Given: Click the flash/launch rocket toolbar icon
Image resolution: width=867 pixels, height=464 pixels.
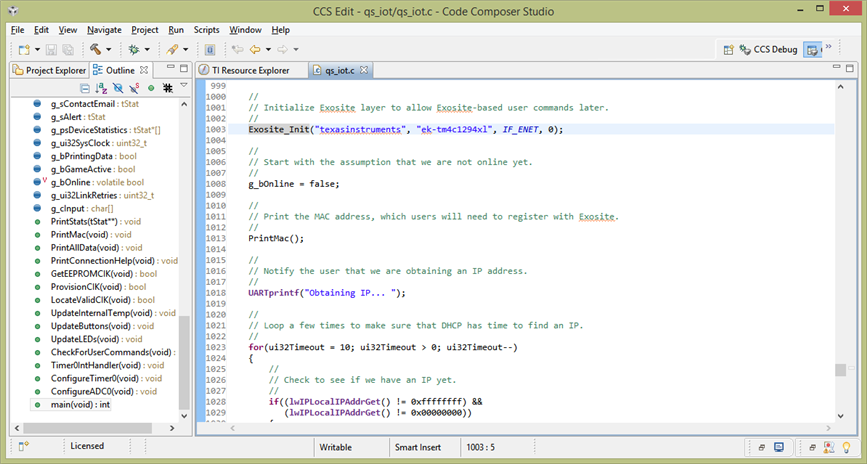Looking at the screenshot, I should click(x=172, y=49).
